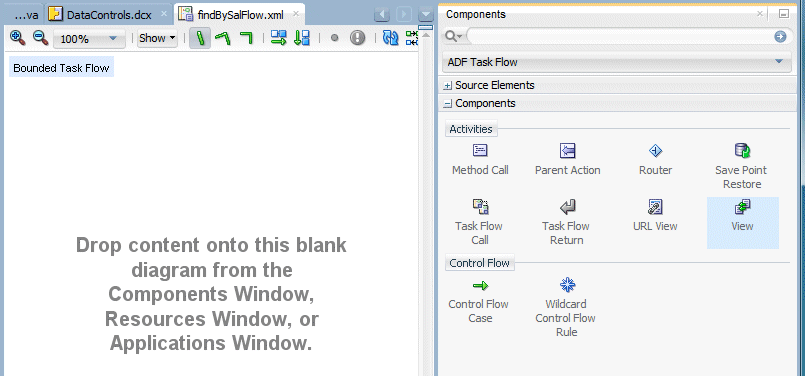Select the Wildcard Control Flow Rule component
The width and height of the screenshot is (805, 376).
[x=566, y=308]
